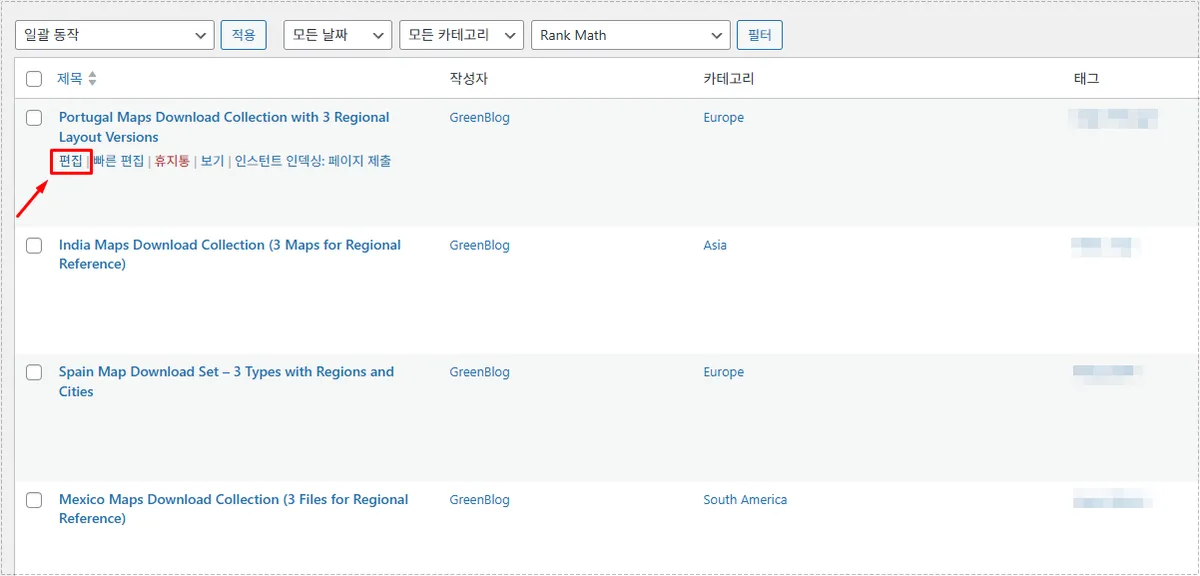Toggle the select-all checkbox in header
The width and height of the screenshot is (1200, 576).
(34, 79)
